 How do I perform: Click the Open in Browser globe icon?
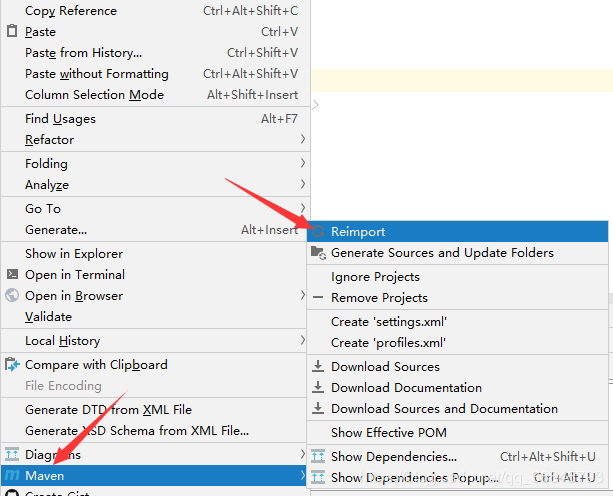12,295
